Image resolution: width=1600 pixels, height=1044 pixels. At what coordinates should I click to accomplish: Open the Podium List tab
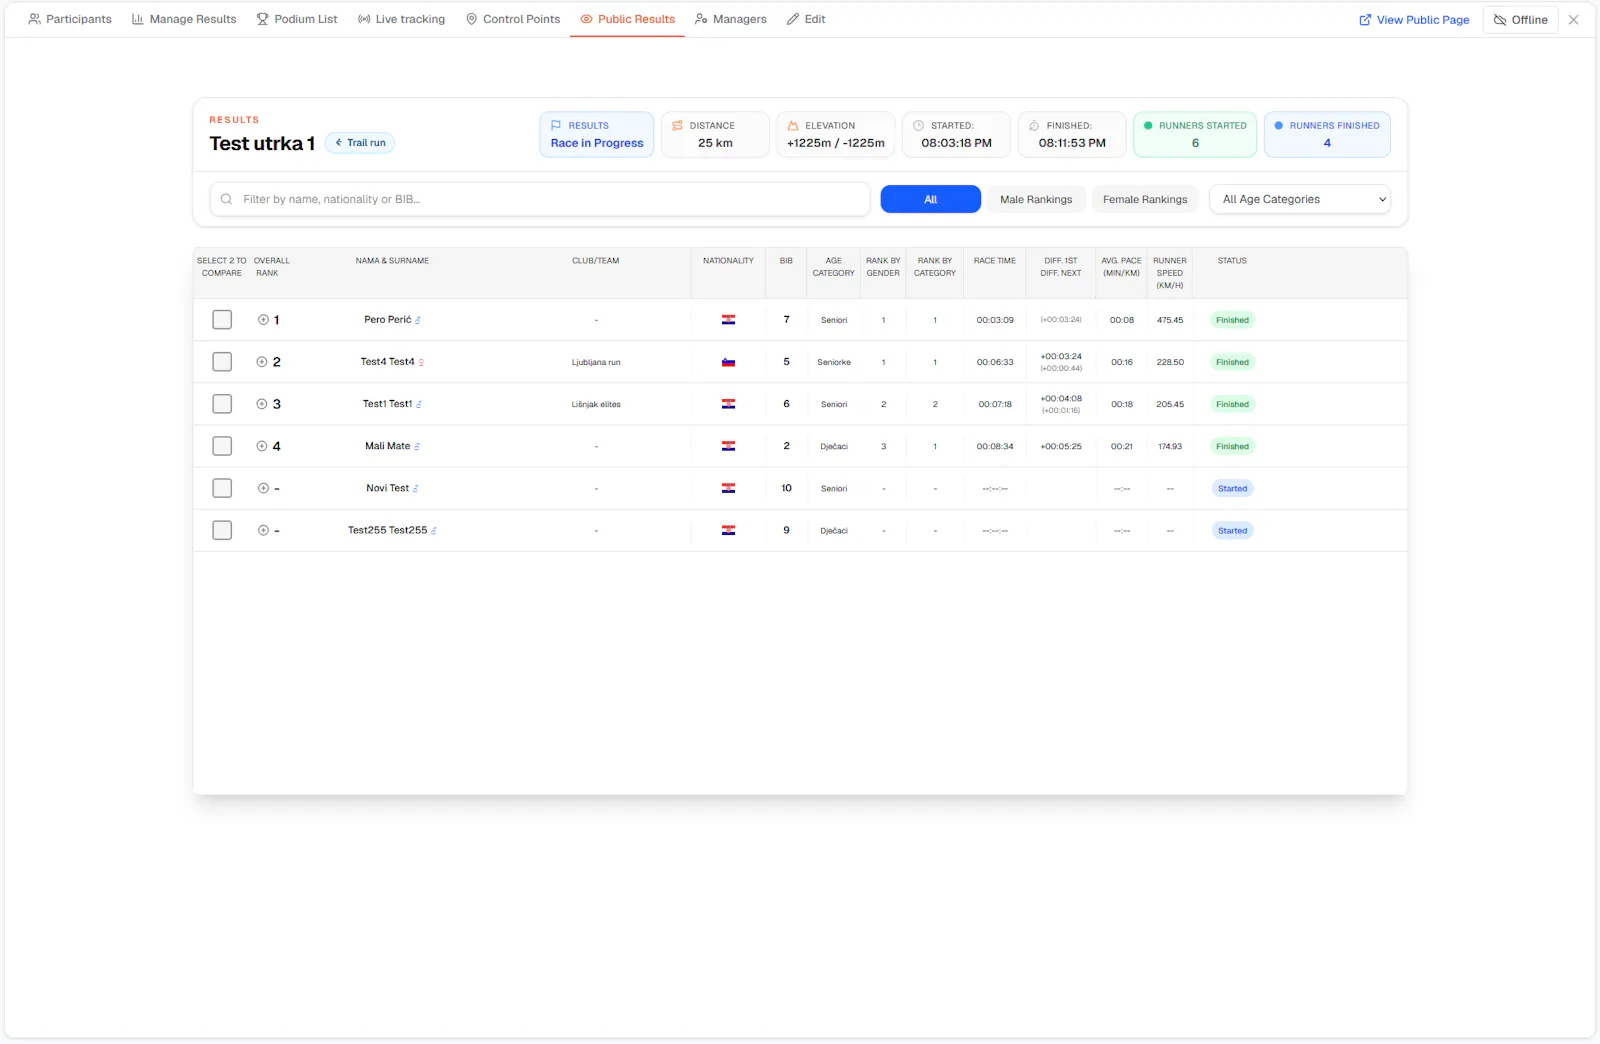tap(297, 19)
